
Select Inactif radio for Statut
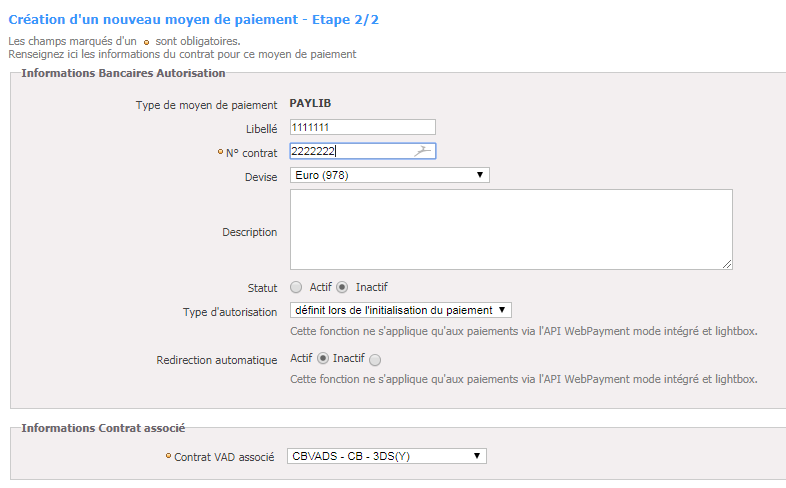coord(342,287)
